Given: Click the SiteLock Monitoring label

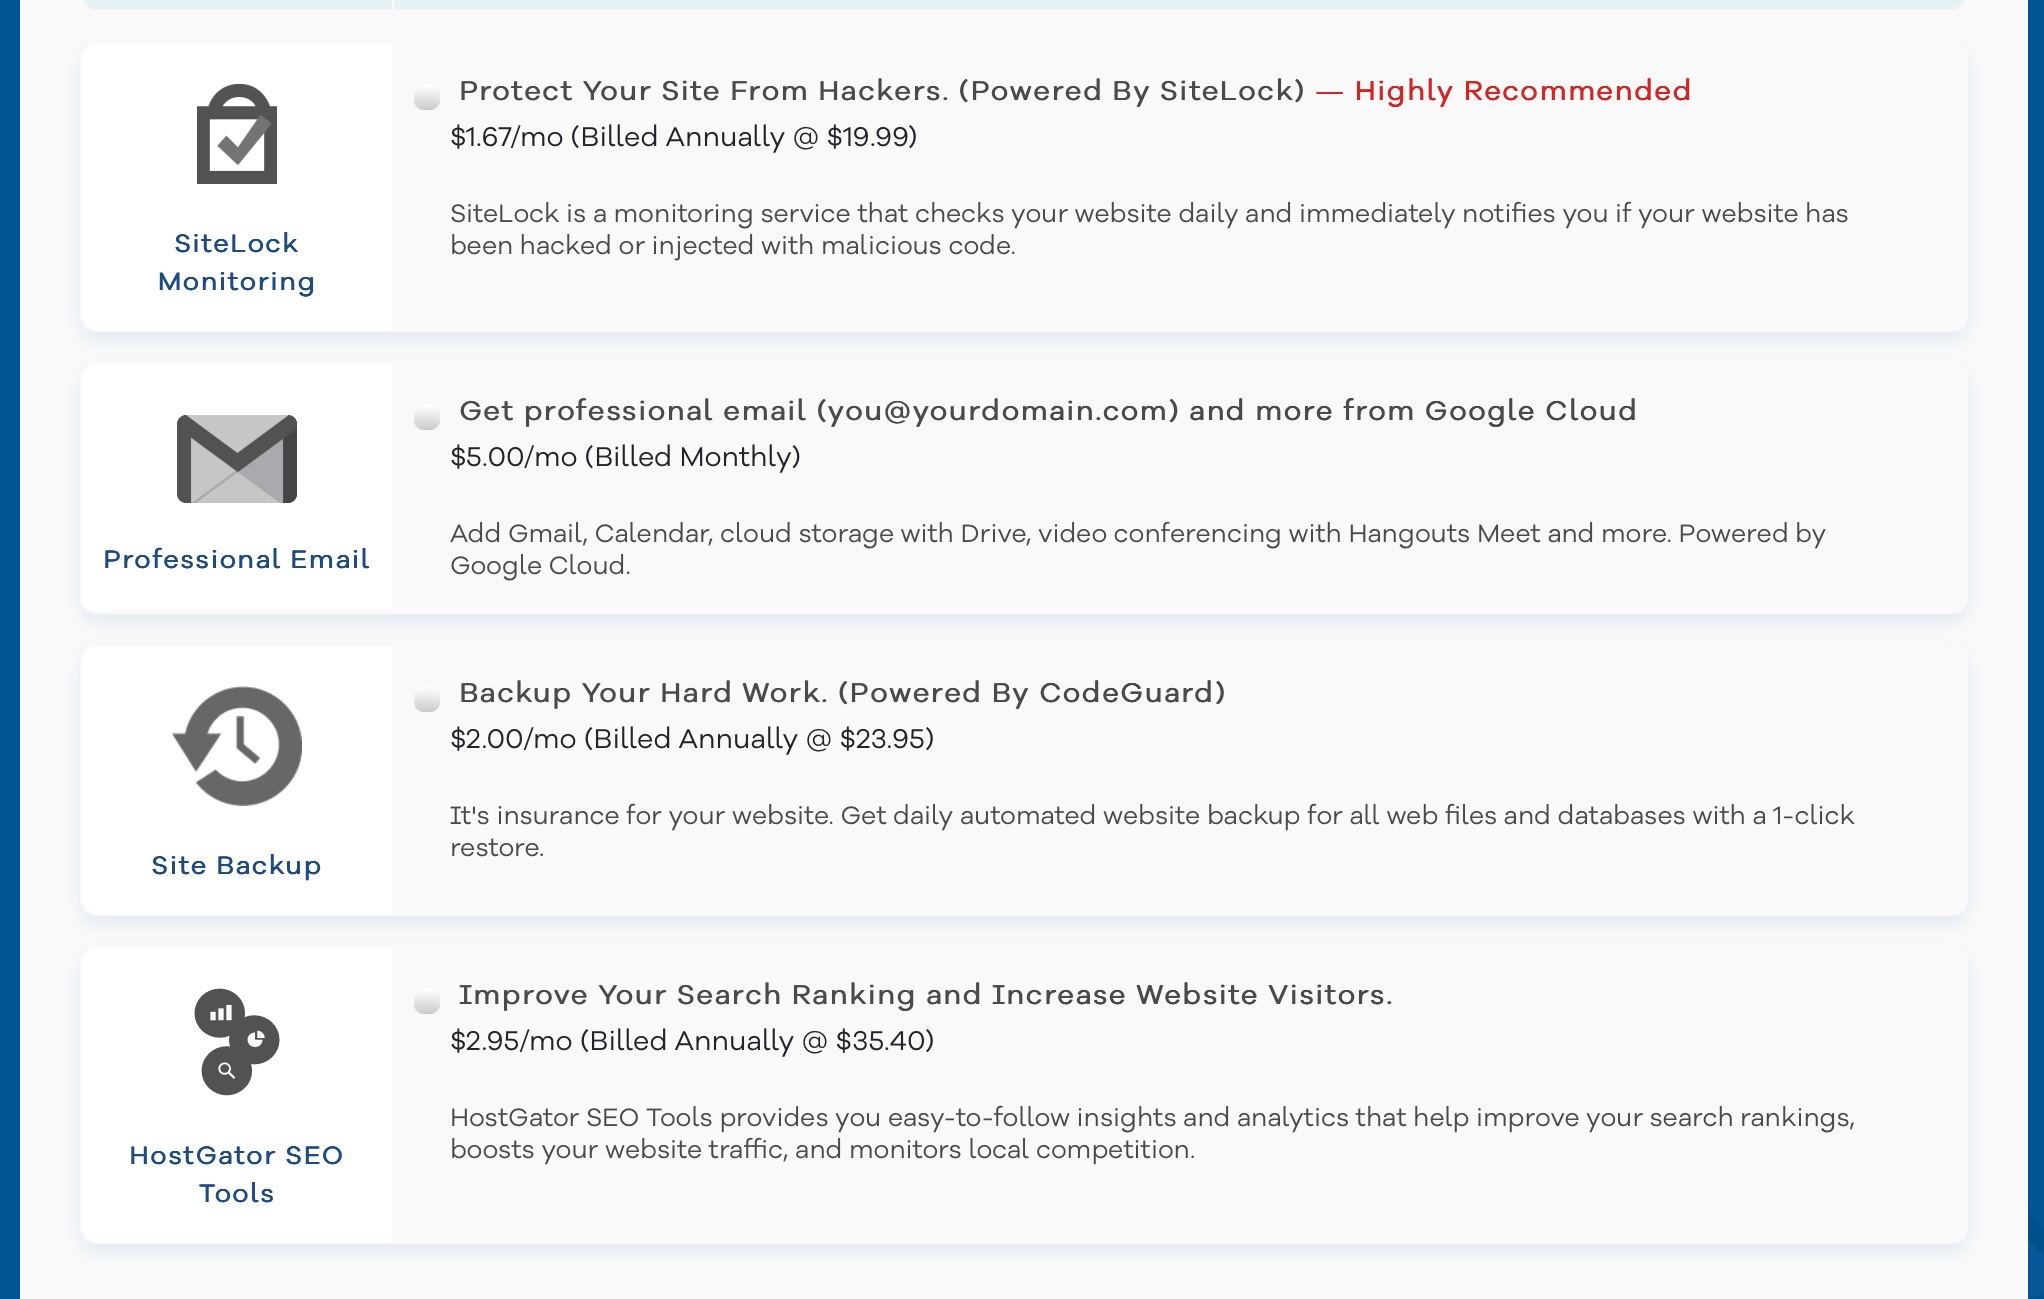Looking at the screenshot, I should 237,262.
